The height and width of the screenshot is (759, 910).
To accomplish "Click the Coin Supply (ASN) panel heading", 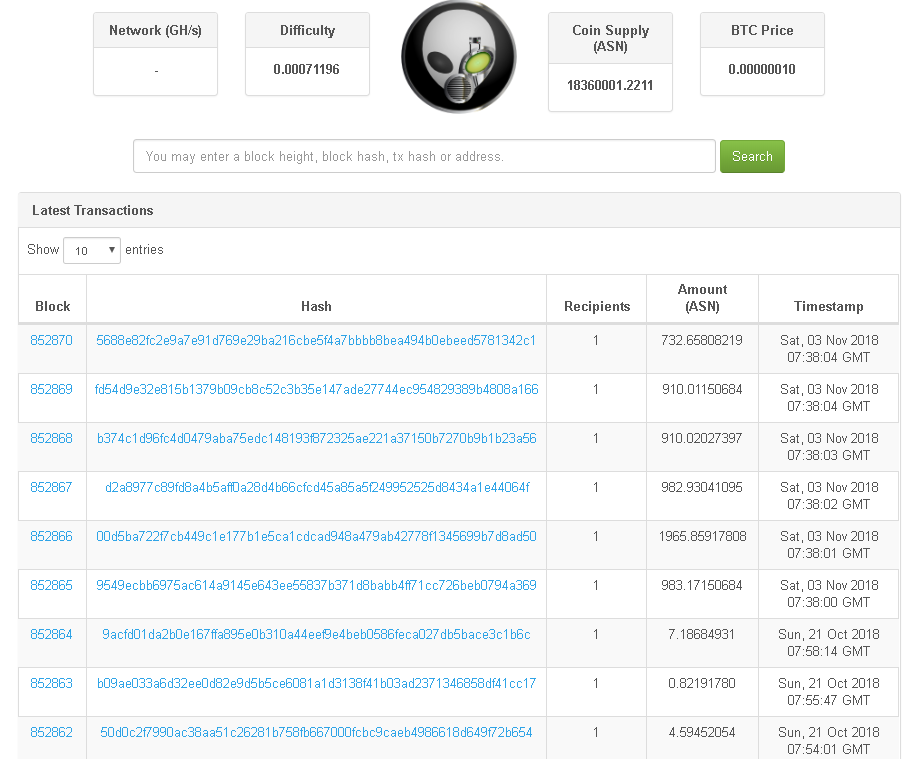I will tap(611, 38).
